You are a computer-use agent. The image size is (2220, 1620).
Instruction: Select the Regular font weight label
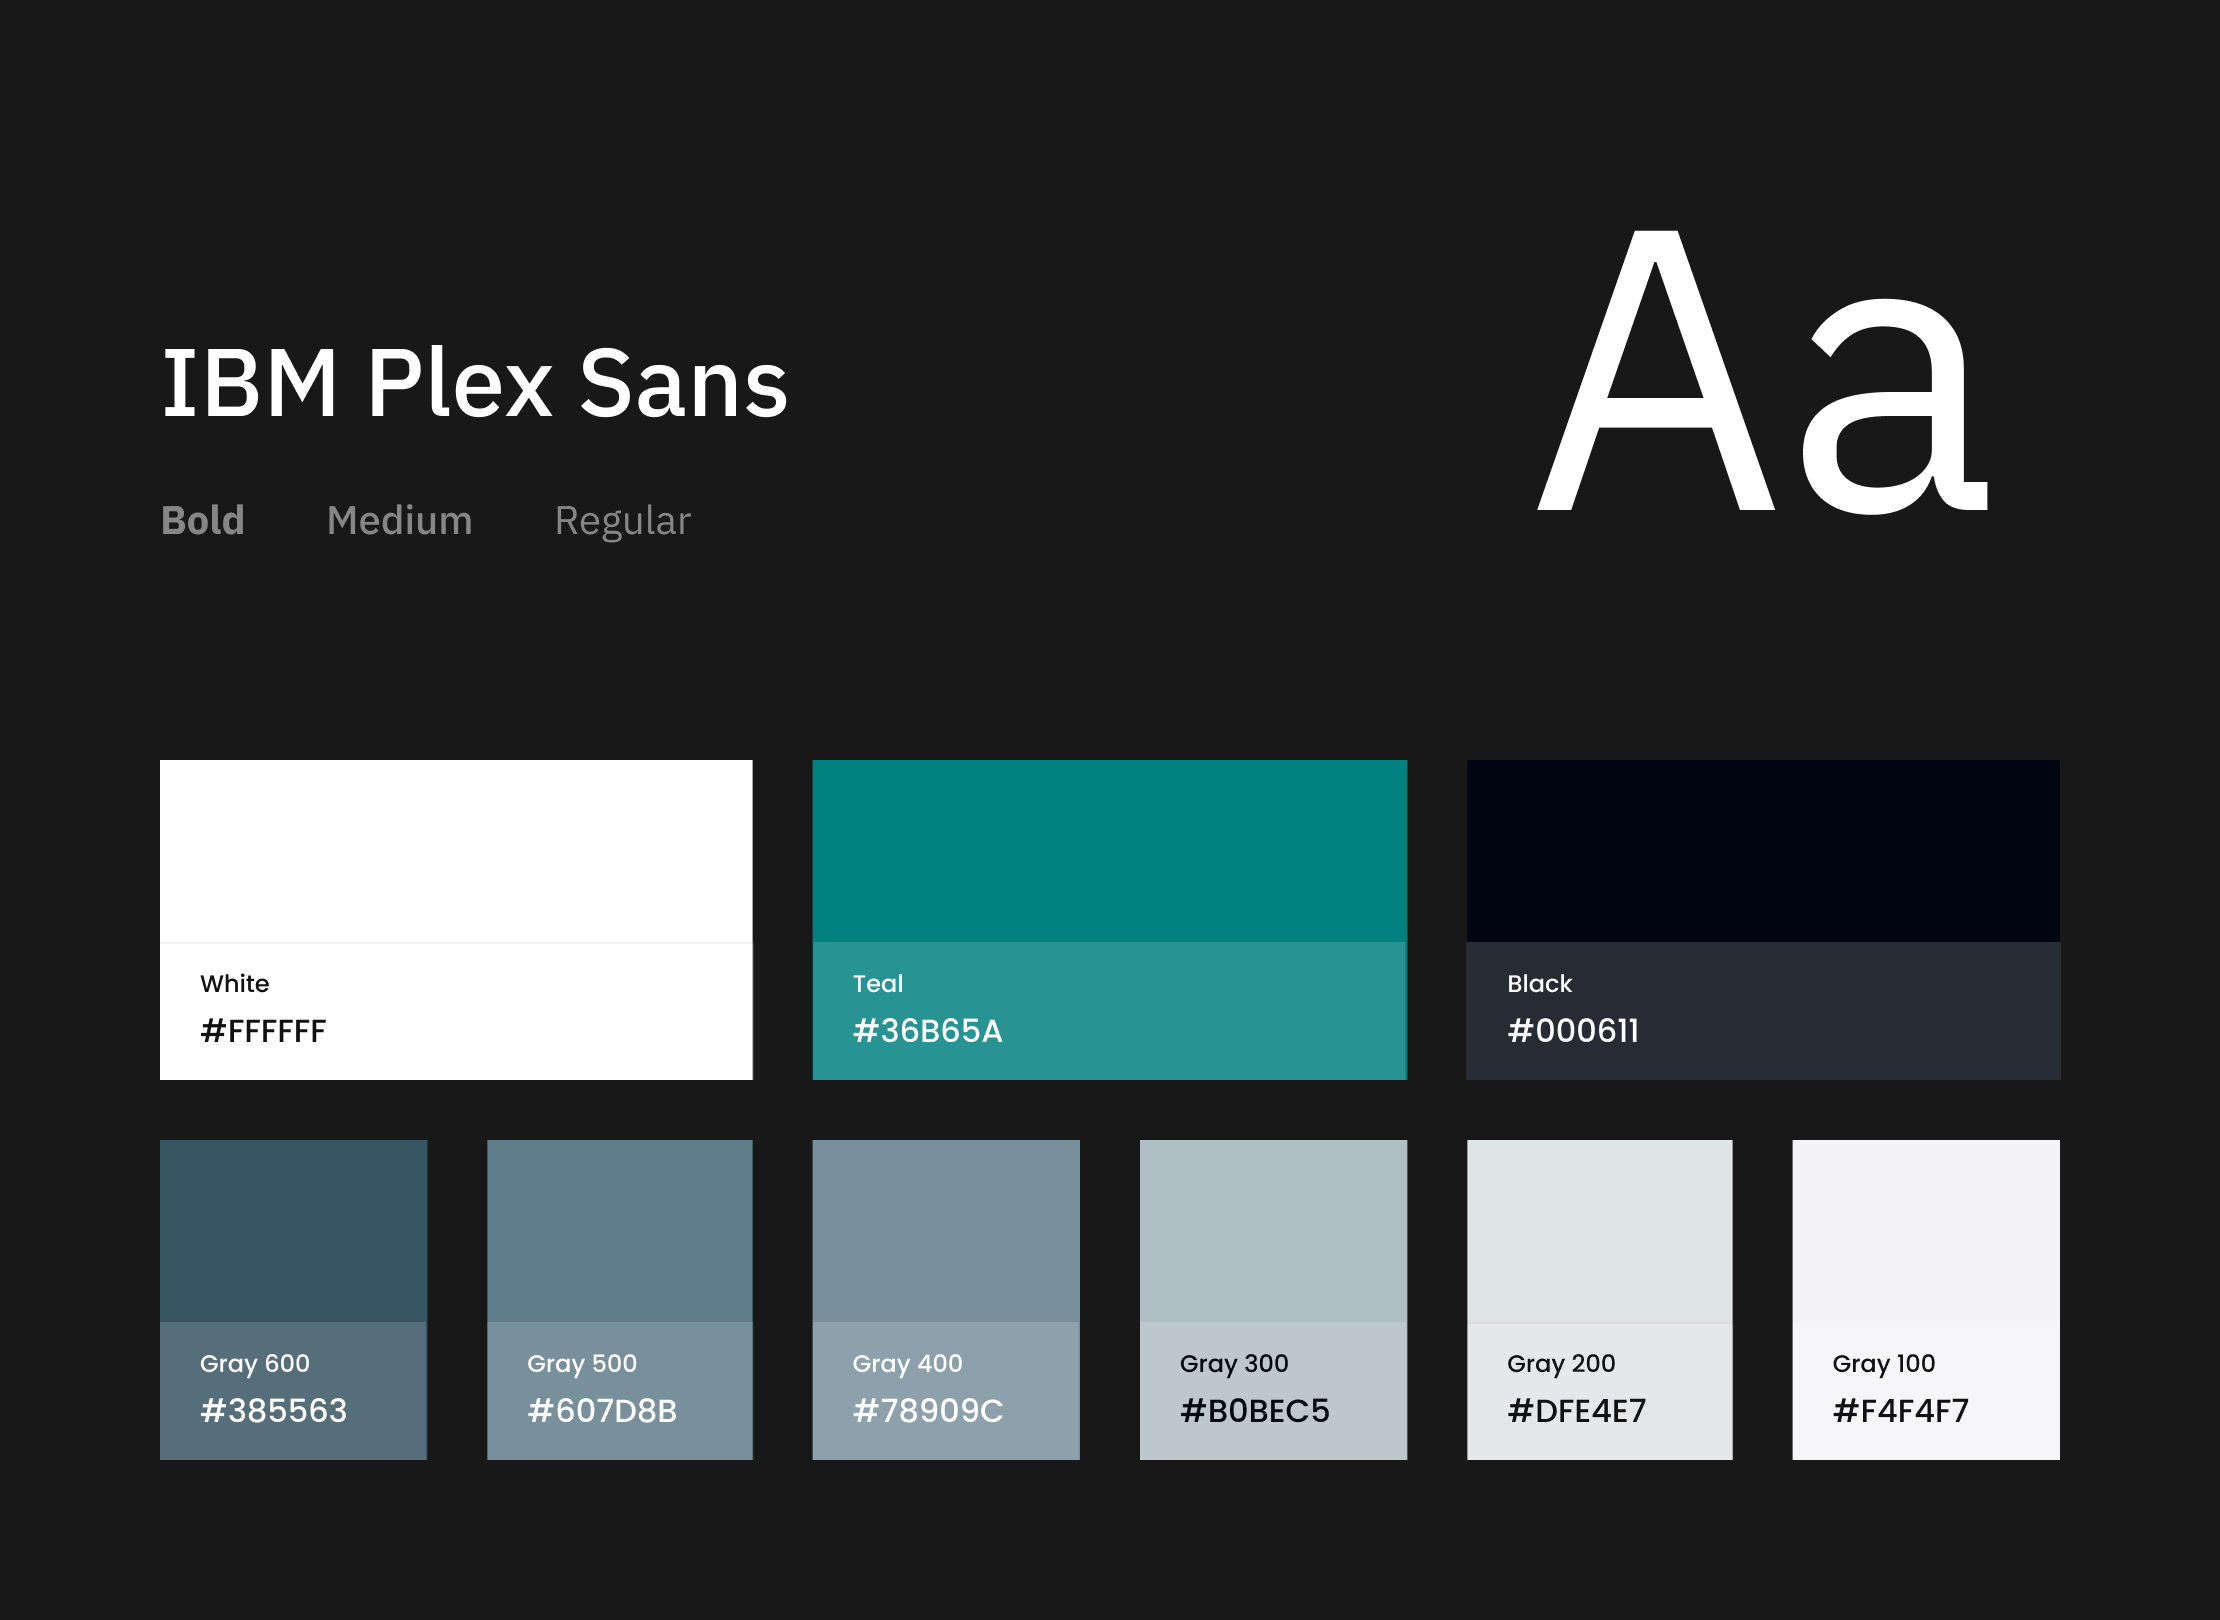point(622,521)
